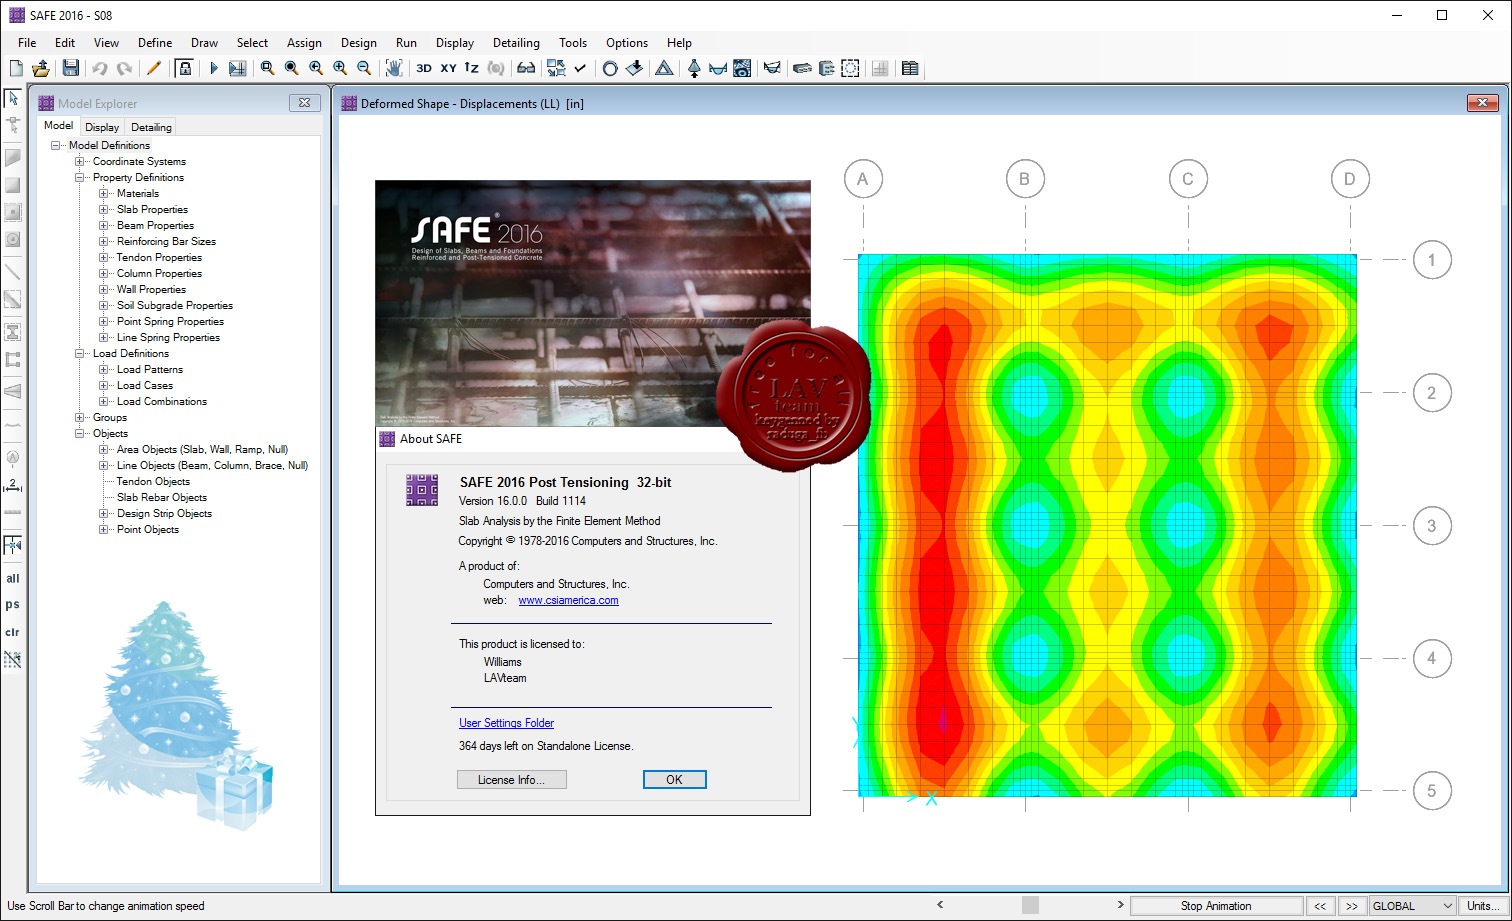Click the Undo arrow icon

(100, 68)
